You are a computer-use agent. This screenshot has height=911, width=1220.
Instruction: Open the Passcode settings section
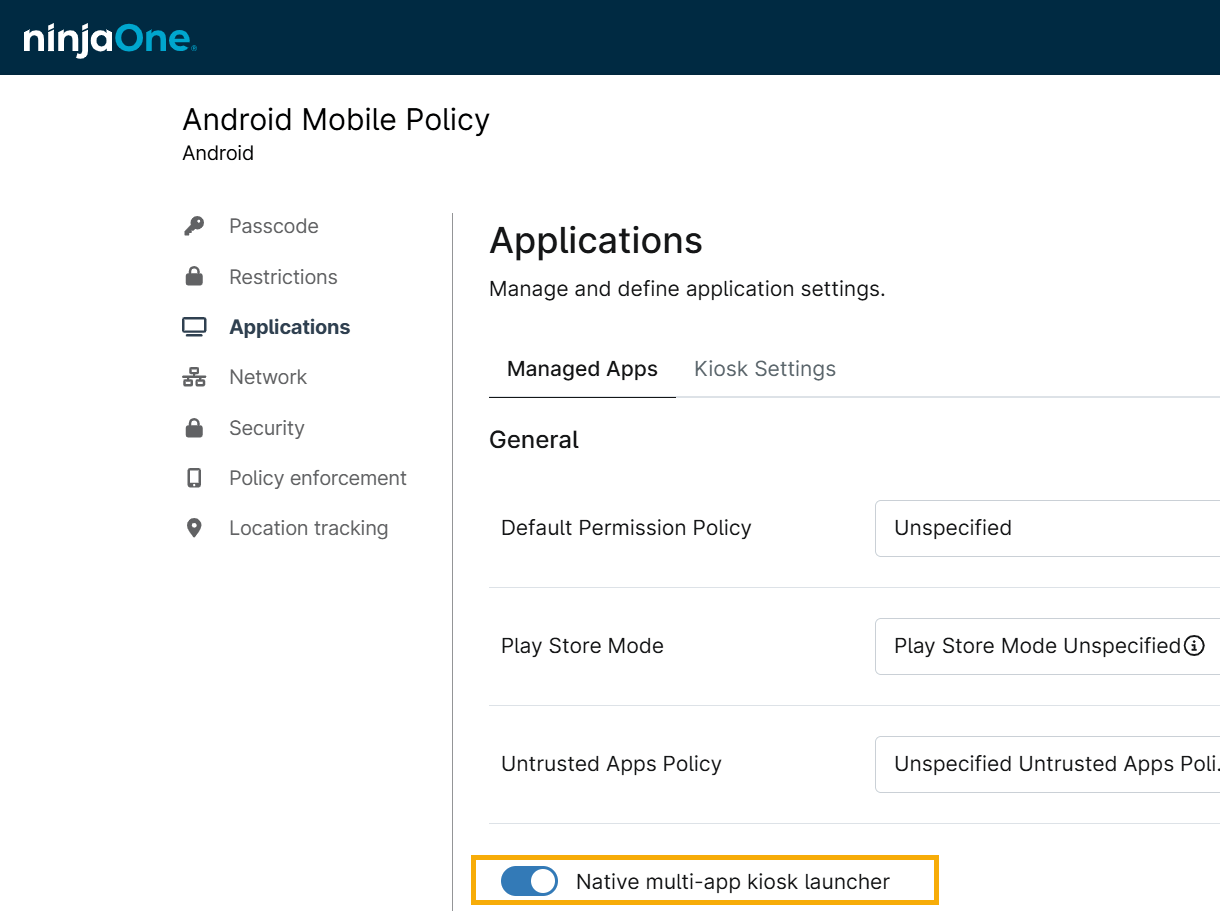tap(273, 226)
